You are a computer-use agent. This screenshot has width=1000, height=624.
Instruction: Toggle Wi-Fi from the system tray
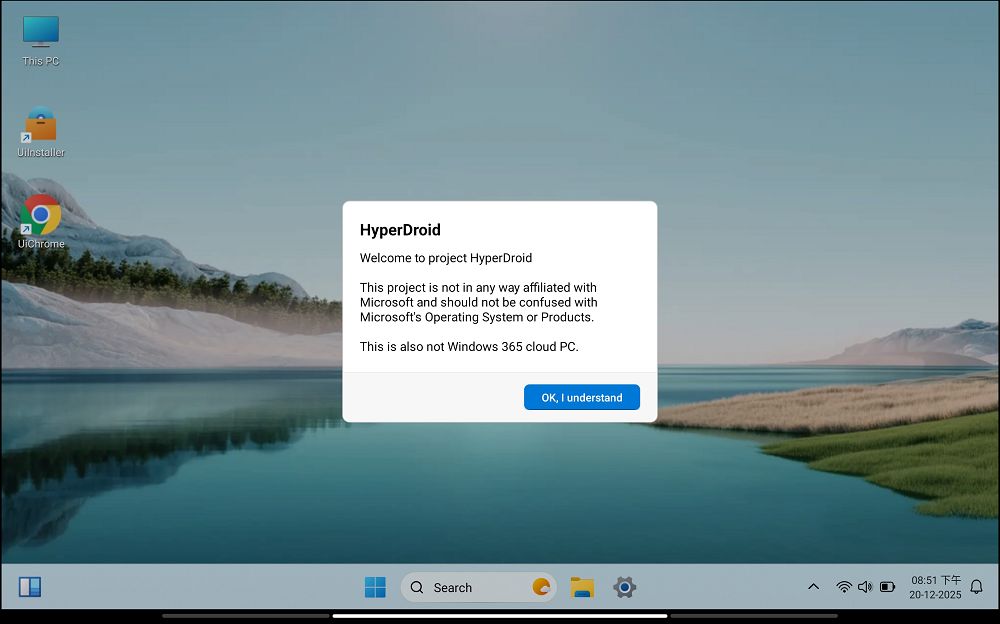tap(842, 587)
